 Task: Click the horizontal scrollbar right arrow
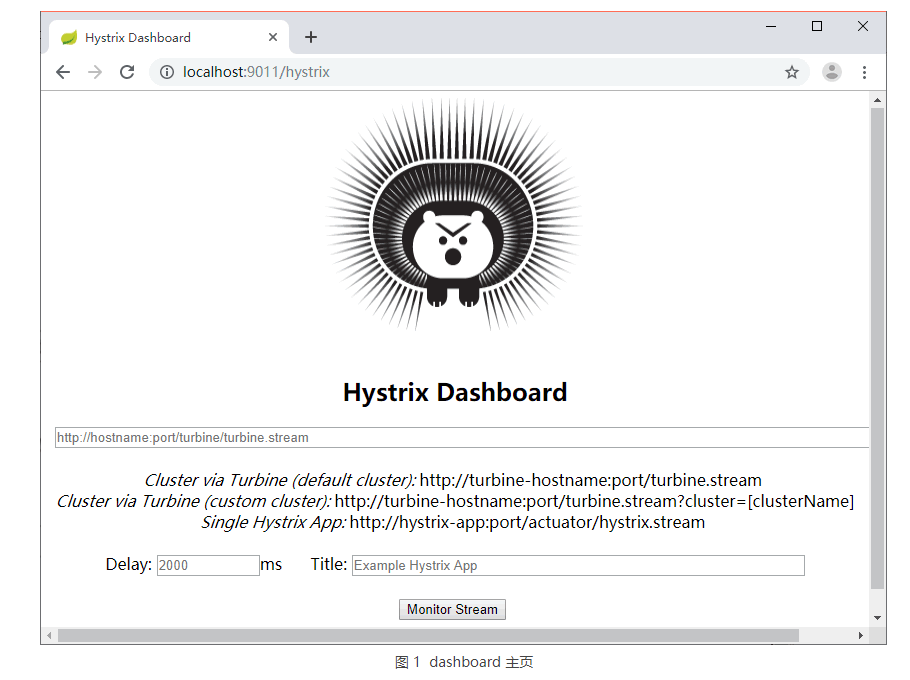coord(861,635)
